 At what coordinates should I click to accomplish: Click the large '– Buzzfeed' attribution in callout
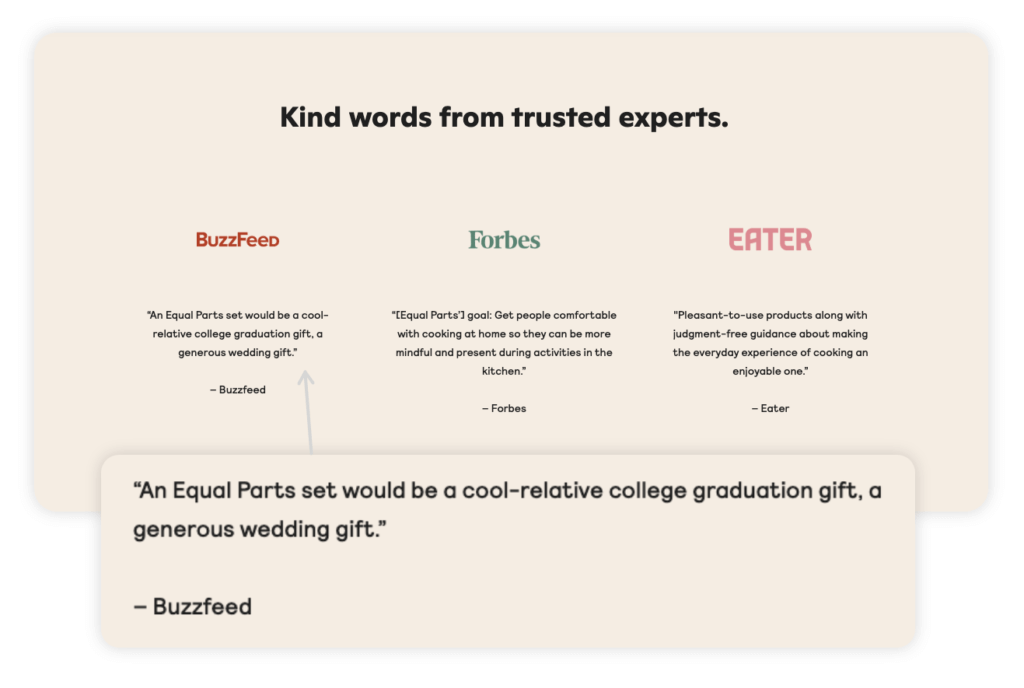(x=193, y=606)
